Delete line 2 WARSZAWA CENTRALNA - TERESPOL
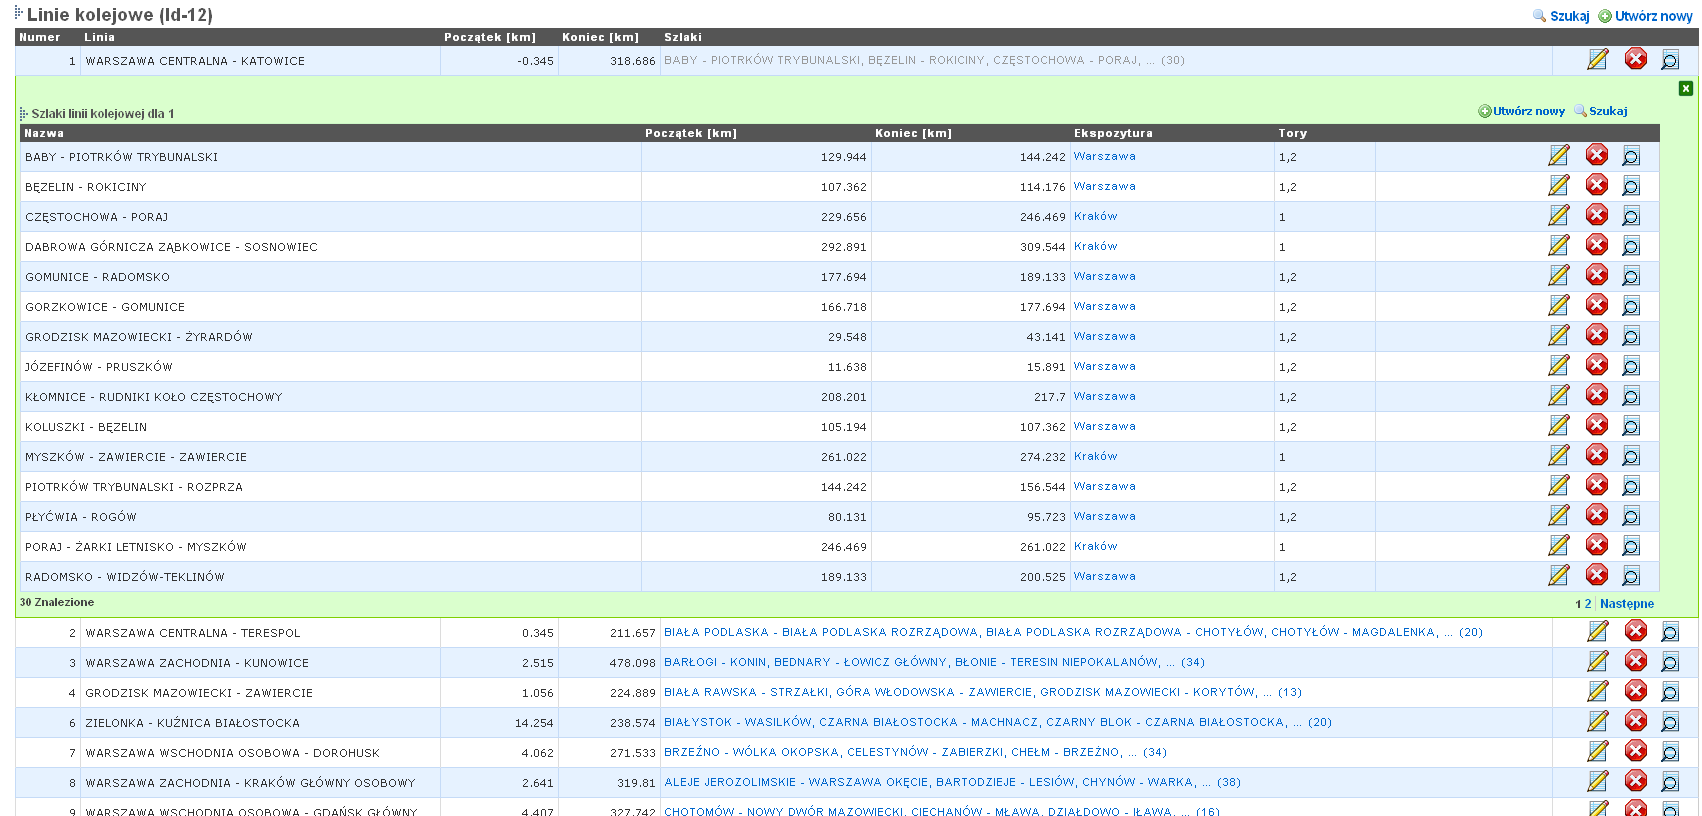Image resolution: width=1702 pixels, height=816 pixels. 1635,632
